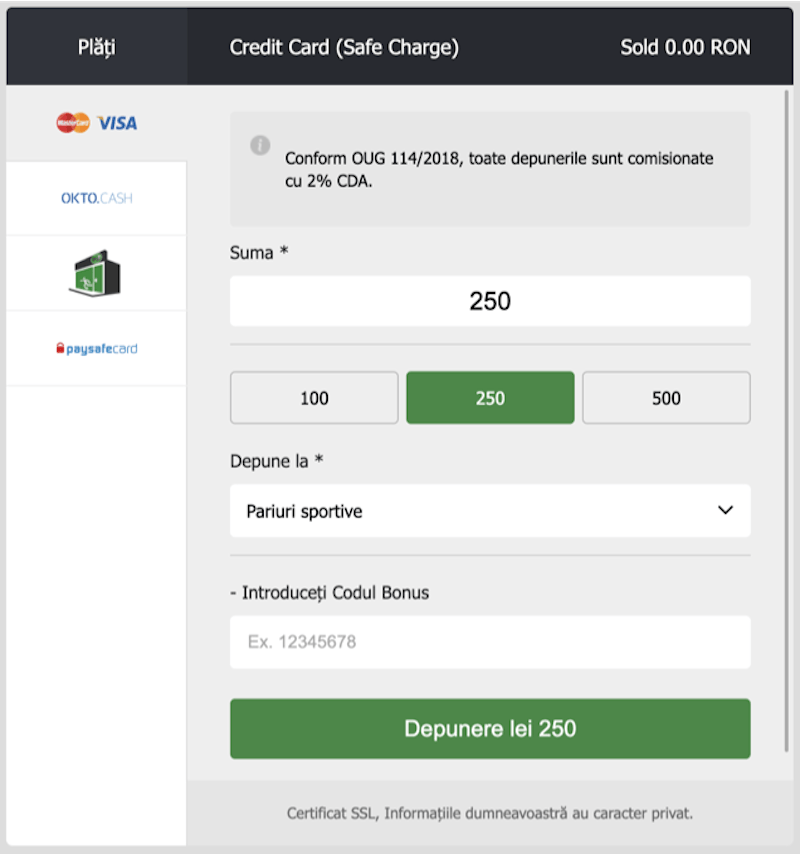Viewport: 800px width, 854px height.
Task: Choose paysafecard as payment method
Action: click(95, 348)
